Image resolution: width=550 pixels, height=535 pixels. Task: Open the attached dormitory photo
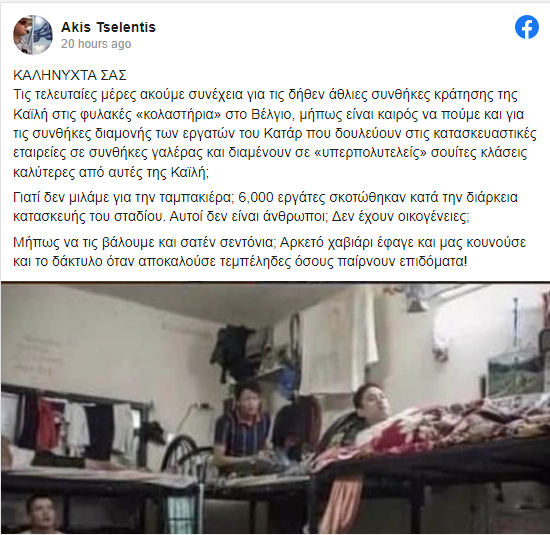275,408
